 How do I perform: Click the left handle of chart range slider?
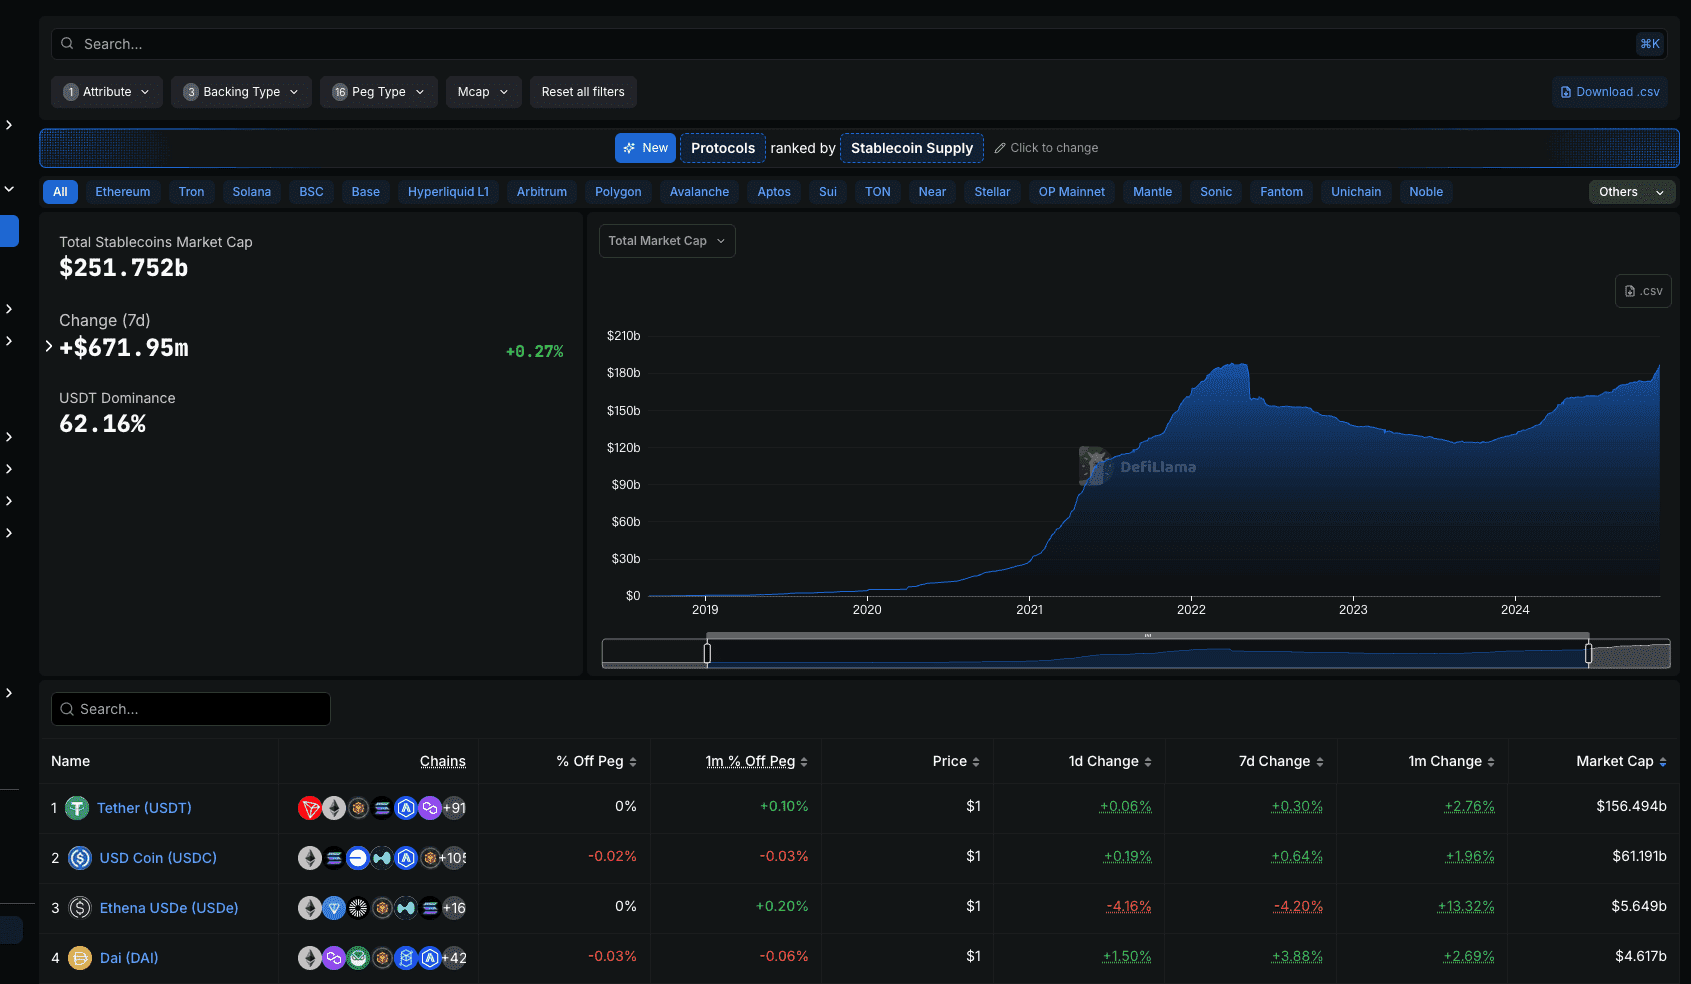[707, 654]
